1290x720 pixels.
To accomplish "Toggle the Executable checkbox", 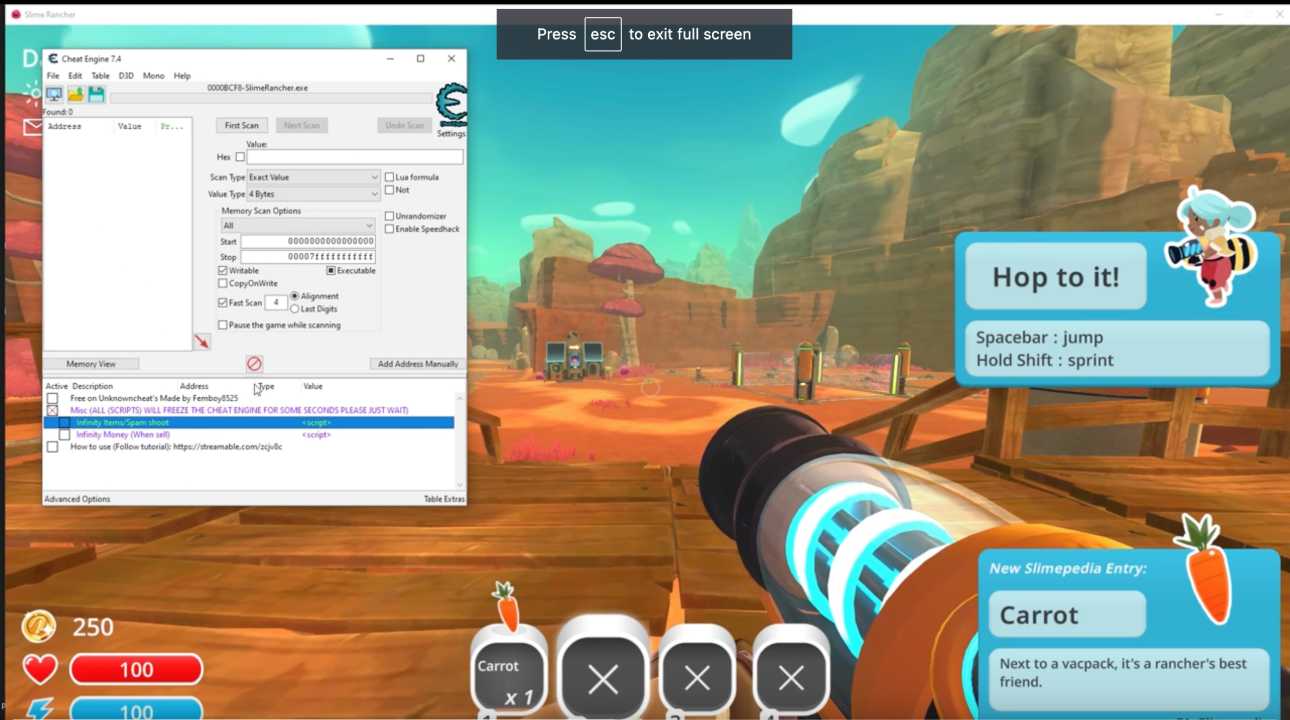I will click(x=331, y=271).
